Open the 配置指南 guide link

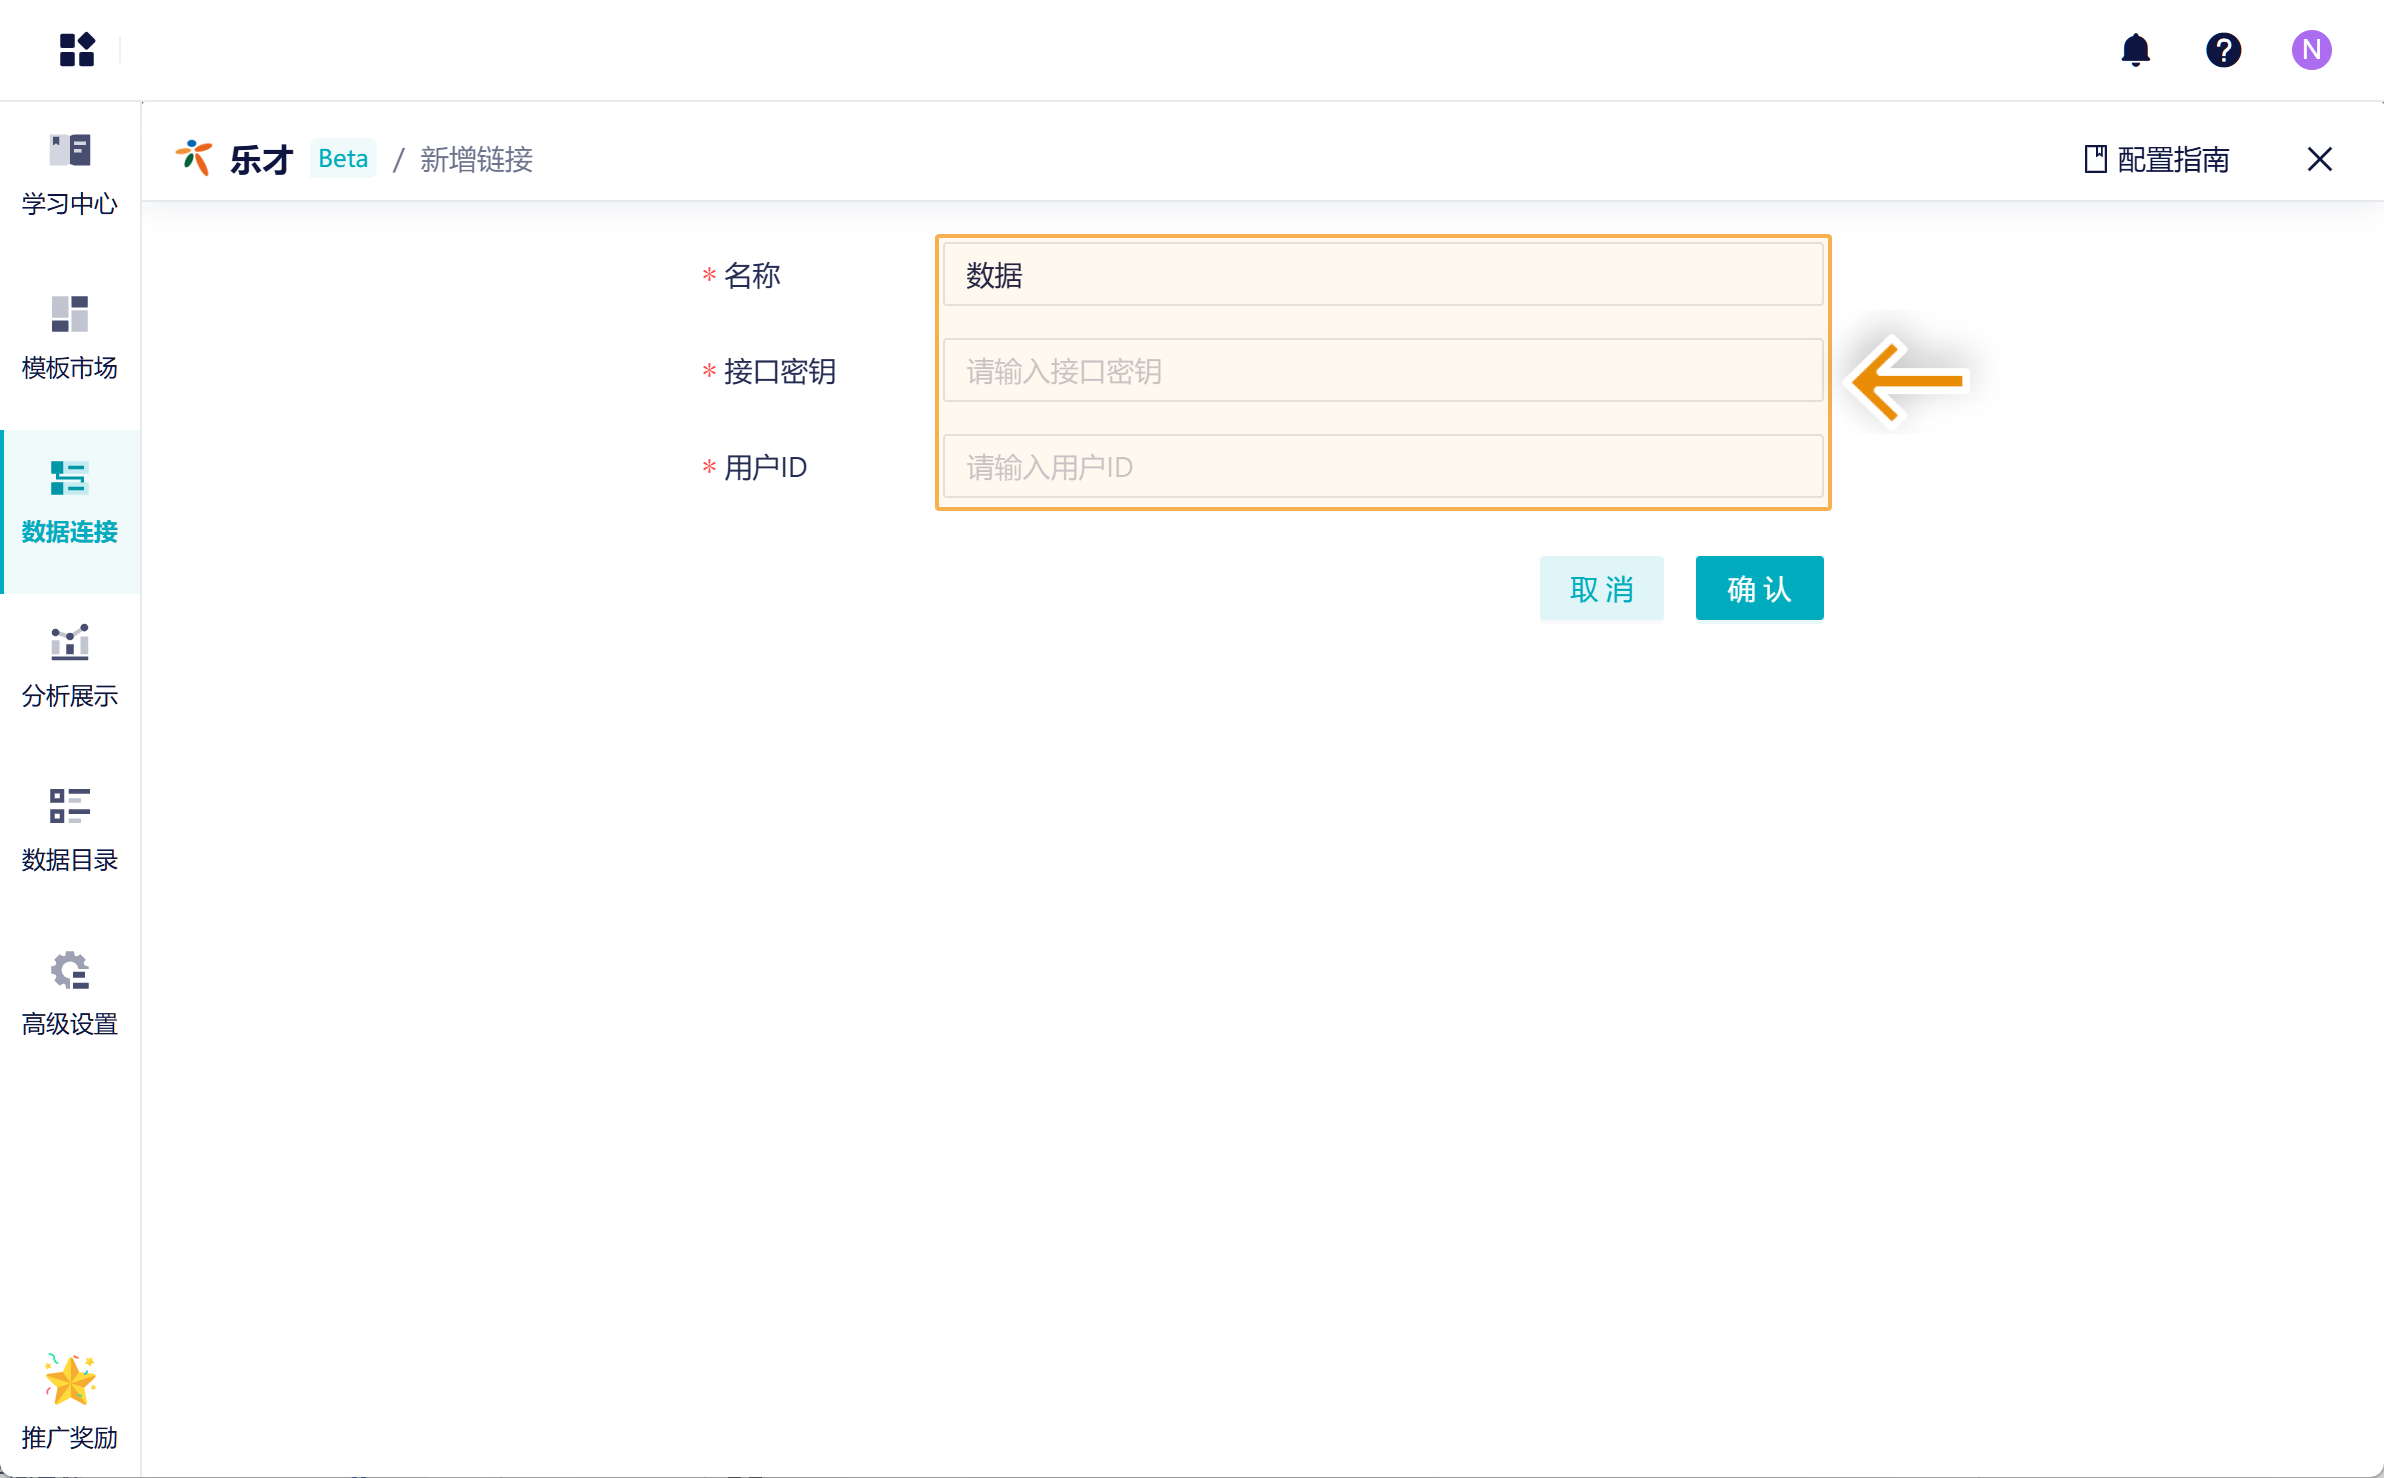click(x=2156, y=159)
